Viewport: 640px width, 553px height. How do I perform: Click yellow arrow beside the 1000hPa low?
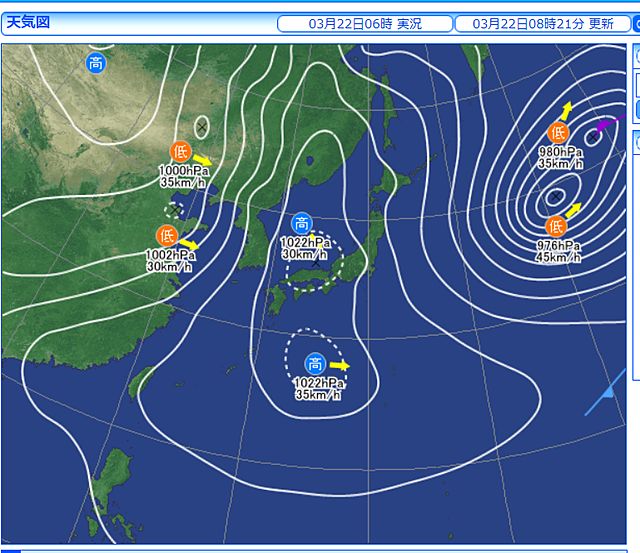[202, 158]
